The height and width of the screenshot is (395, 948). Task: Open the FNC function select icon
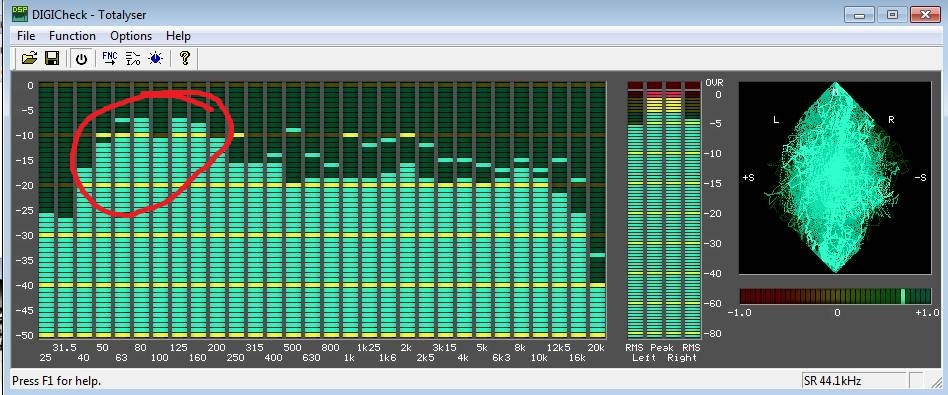tap(109, 58)
